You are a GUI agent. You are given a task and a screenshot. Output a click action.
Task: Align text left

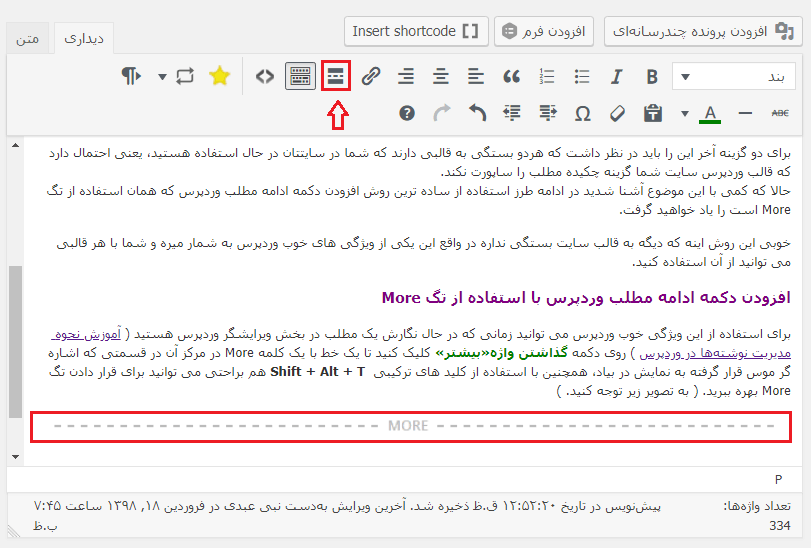pos(476,77)
